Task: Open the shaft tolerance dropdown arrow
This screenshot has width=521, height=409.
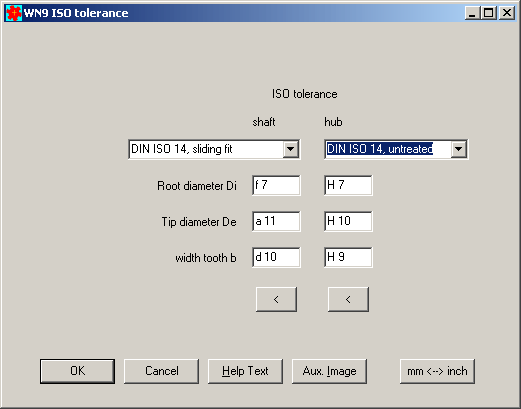Action: click(x=291, y=149)
